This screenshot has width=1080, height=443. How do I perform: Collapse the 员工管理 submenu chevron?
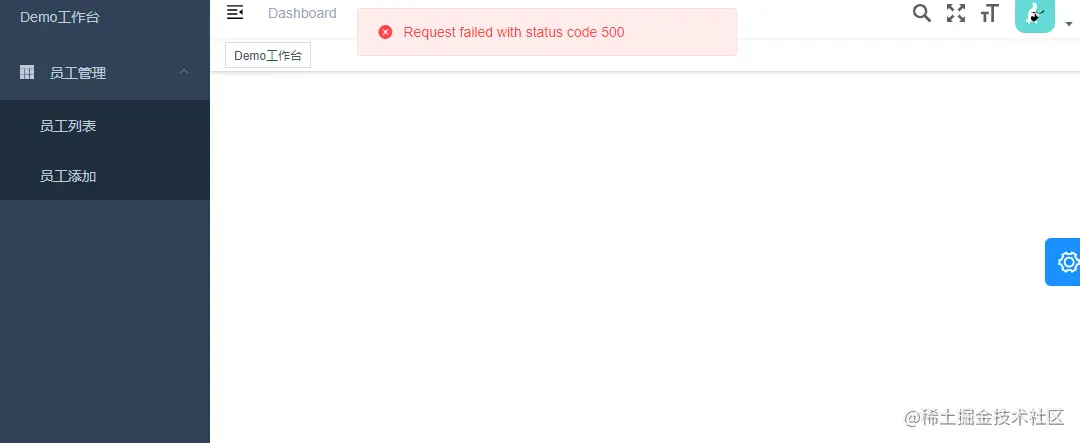tap(184, 72)
